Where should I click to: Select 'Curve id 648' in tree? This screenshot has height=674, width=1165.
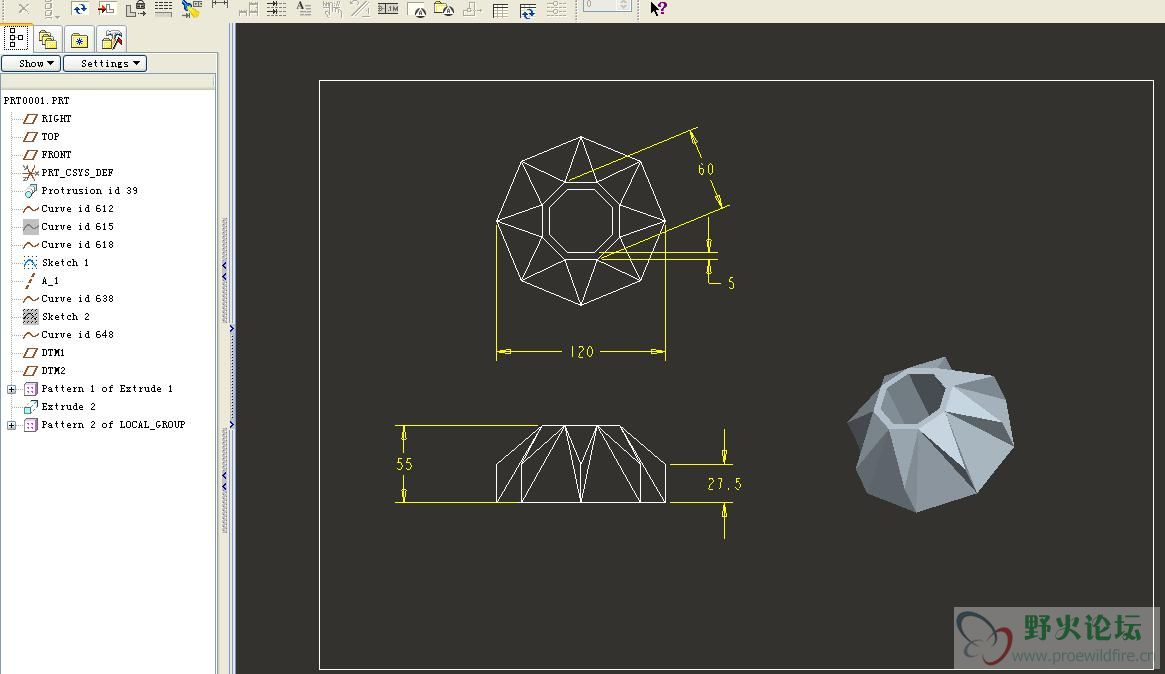click(x=77, y=334)
